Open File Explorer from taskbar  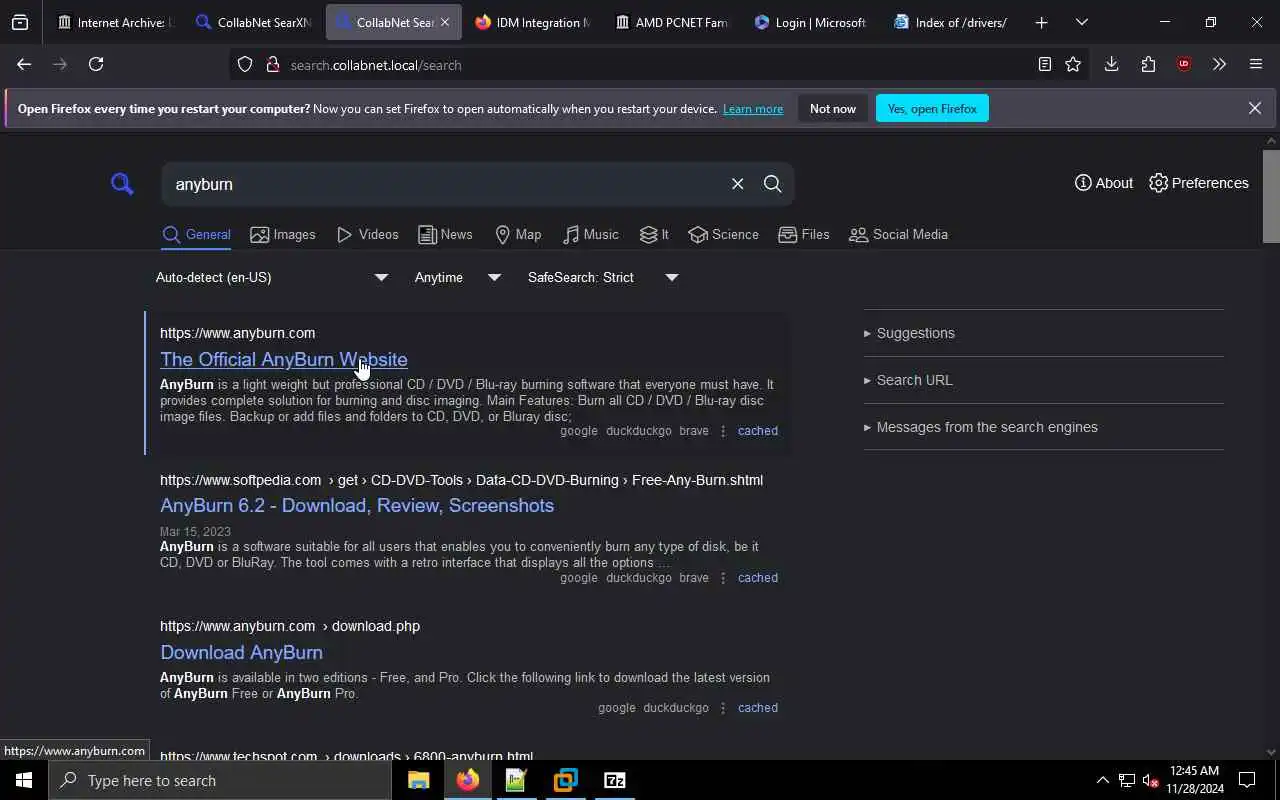pos(418,780)
